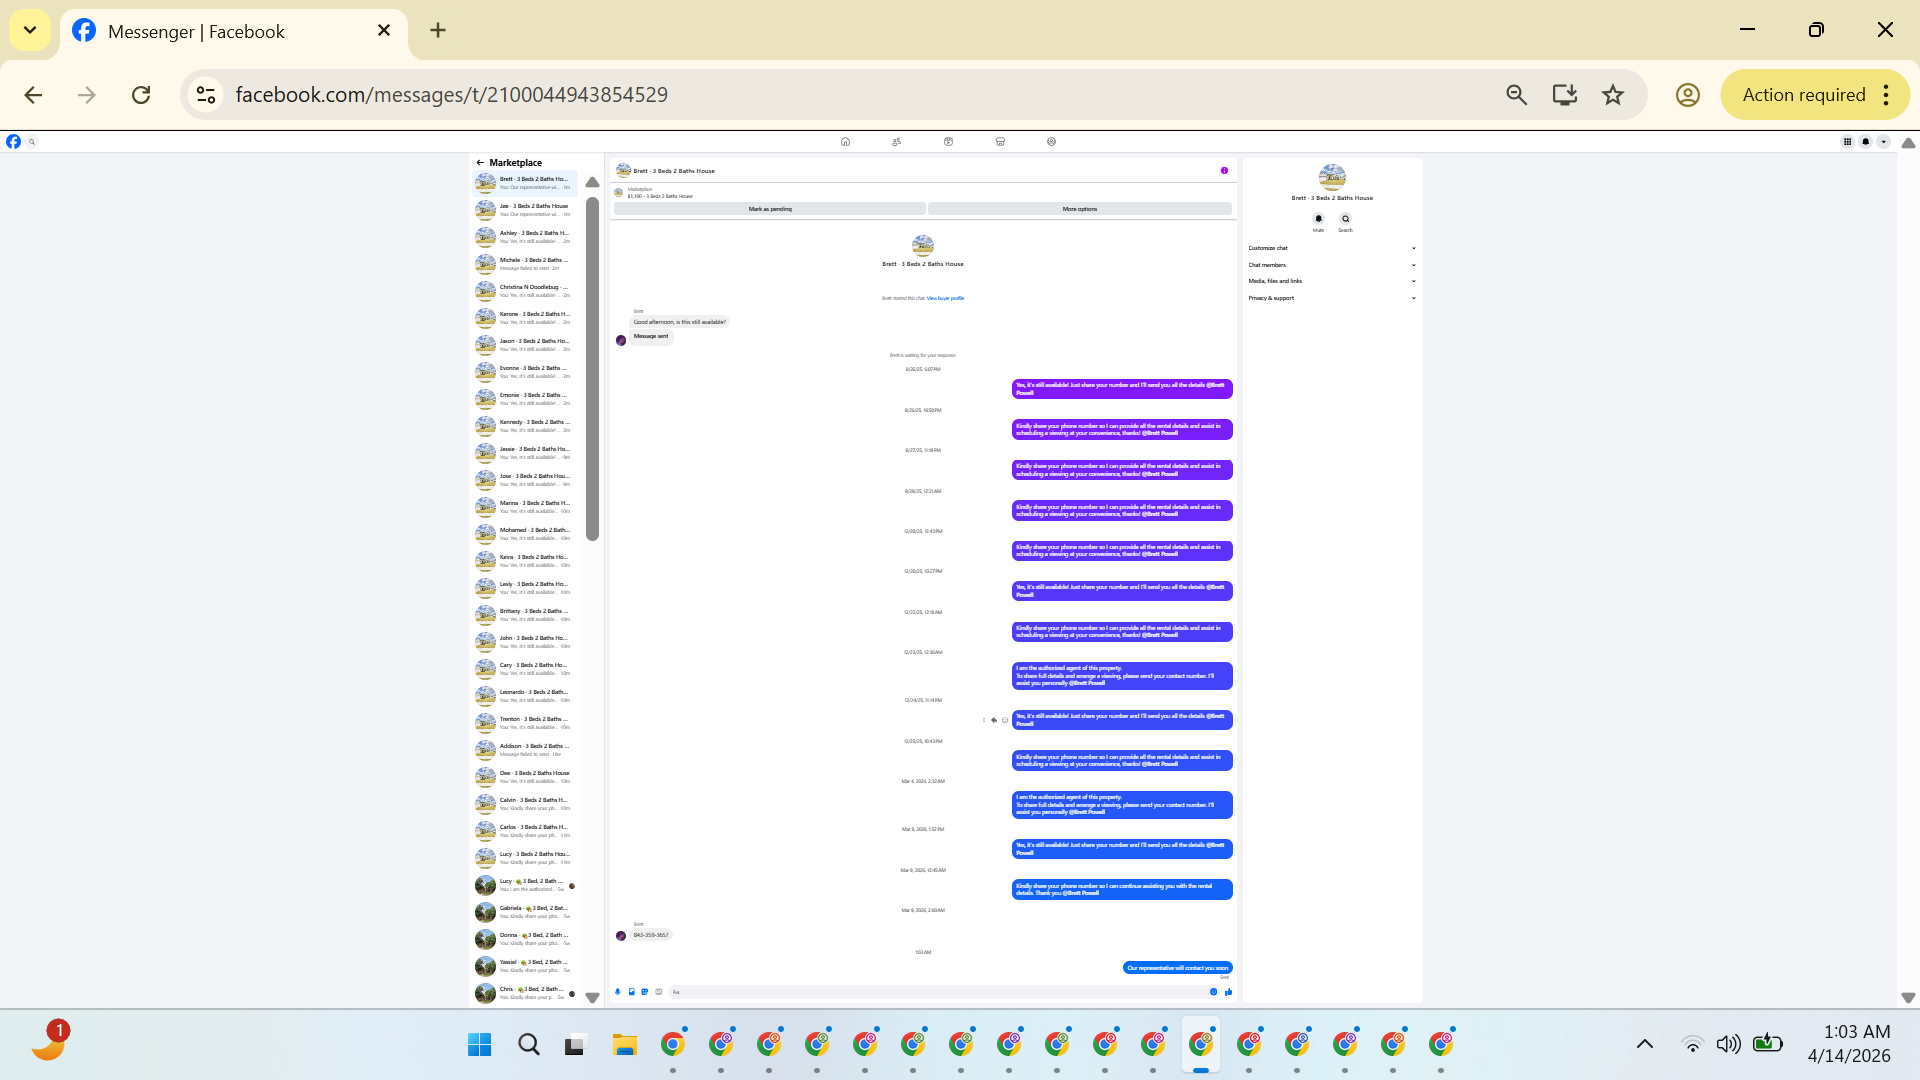Open the Facebook Home icon
1920x1080 pixels.
click(845, 142)
